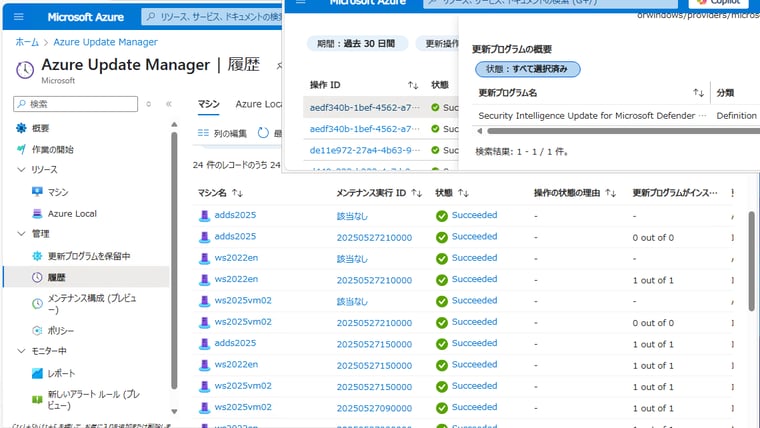Click 該当なし in first adds2025 row

tap(352, 216)
